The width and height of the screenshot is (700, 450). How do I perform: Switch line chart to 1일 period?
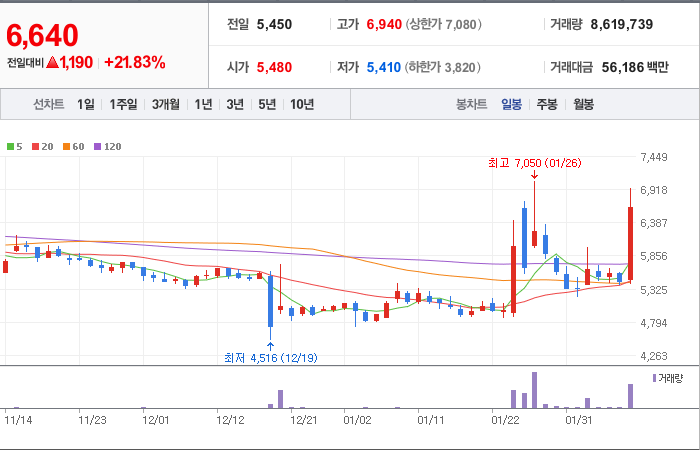pos(85,104)
